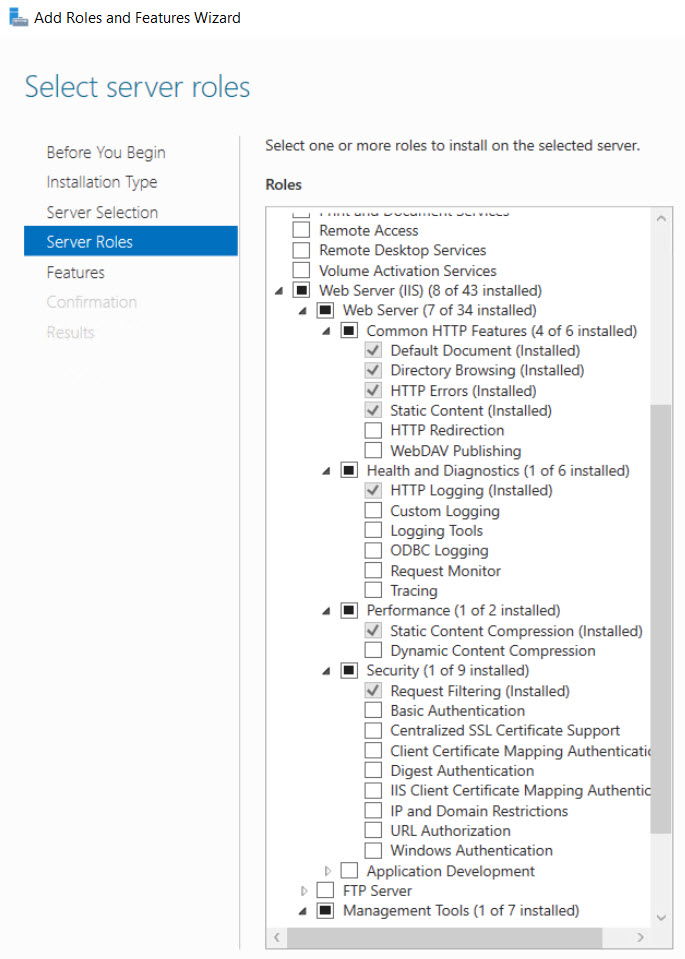The image size is (685, 959).
Task: Check the Digest Authentication checkbox
Action: 373,771
